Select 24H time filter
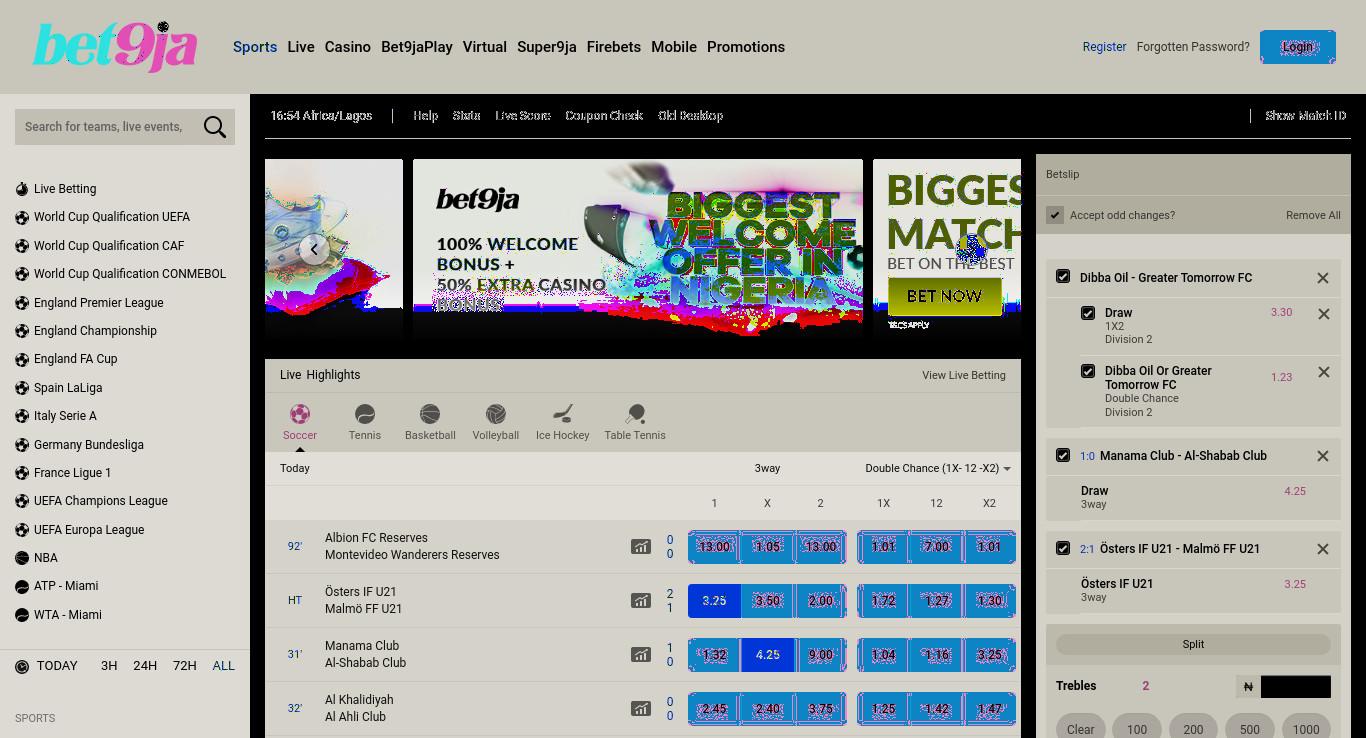This screenshot has width=1366, height=738. click(145, 666)
